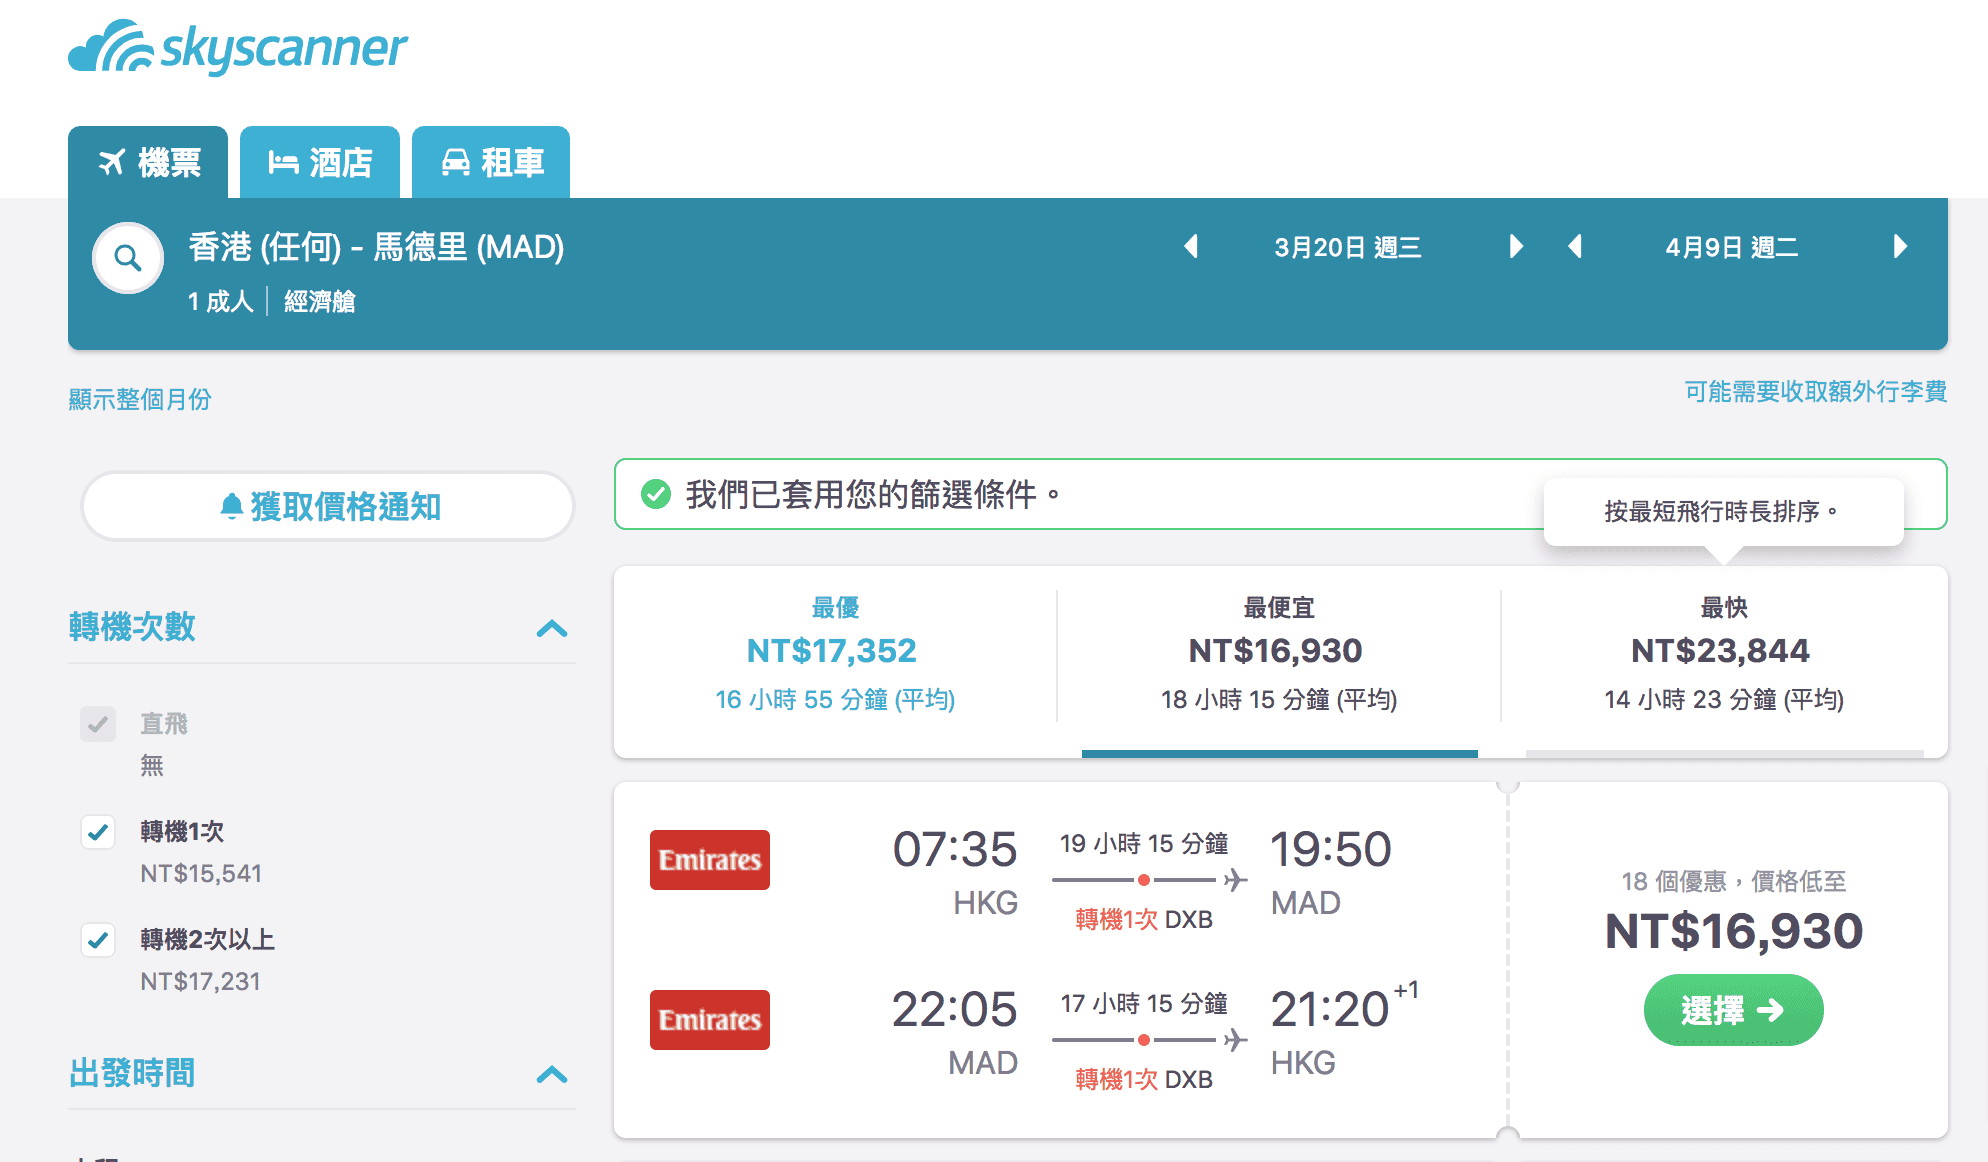Collapse the 轉機次數 section
1988x1162 pixels.
552,628
